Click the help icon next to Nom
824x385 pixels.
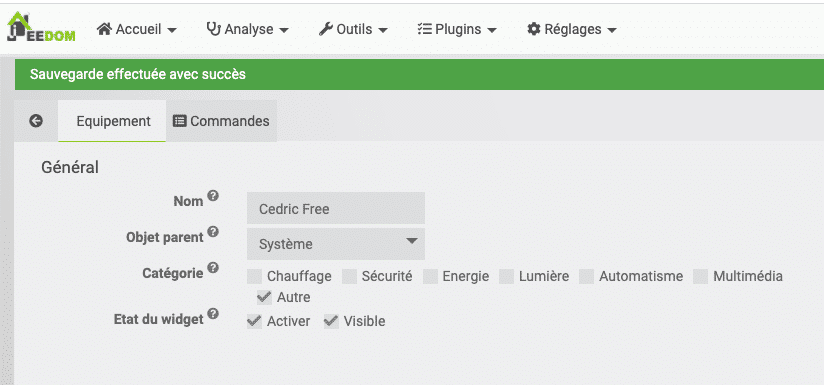pos(212,196)
